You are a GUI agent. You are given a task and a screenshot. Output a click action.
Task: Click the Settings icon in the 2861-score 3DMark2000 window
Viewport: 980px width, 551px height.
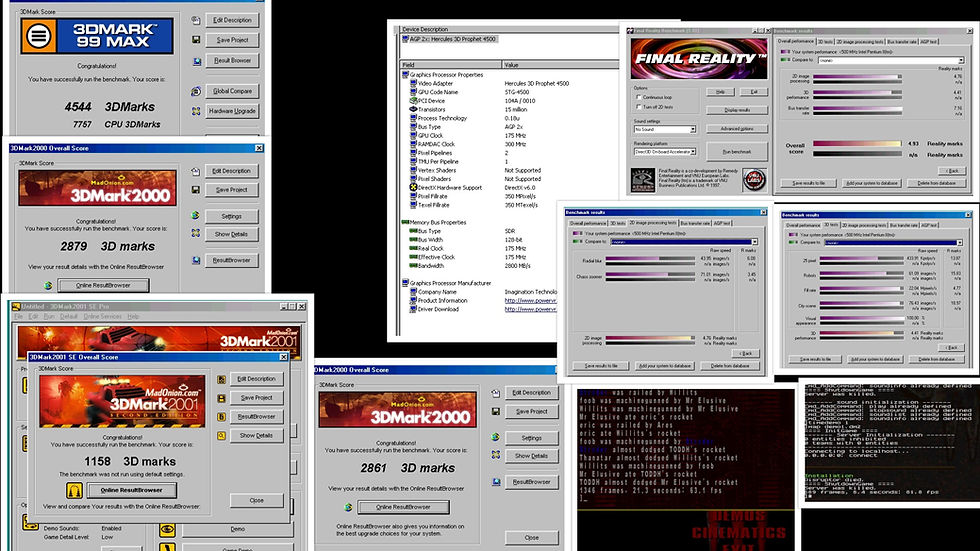point(496,437)
